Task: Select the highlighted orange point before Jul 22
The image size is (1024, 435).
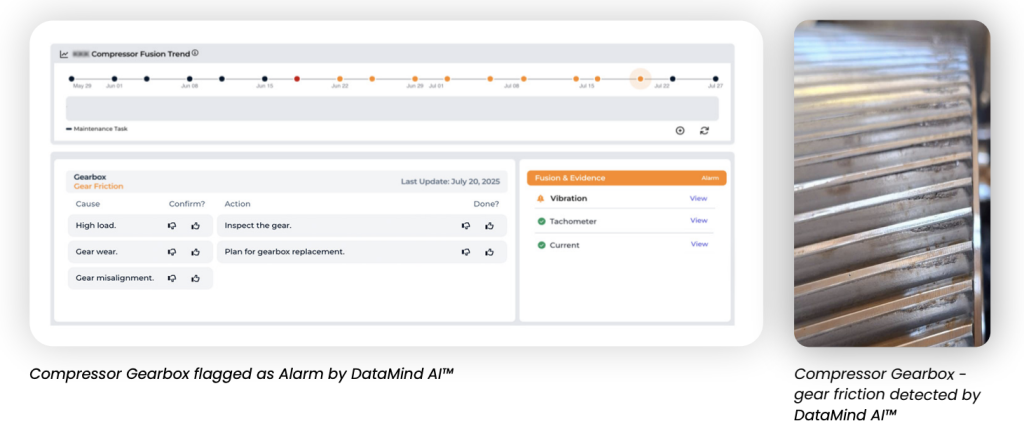Action: click(x=640, y=78)
